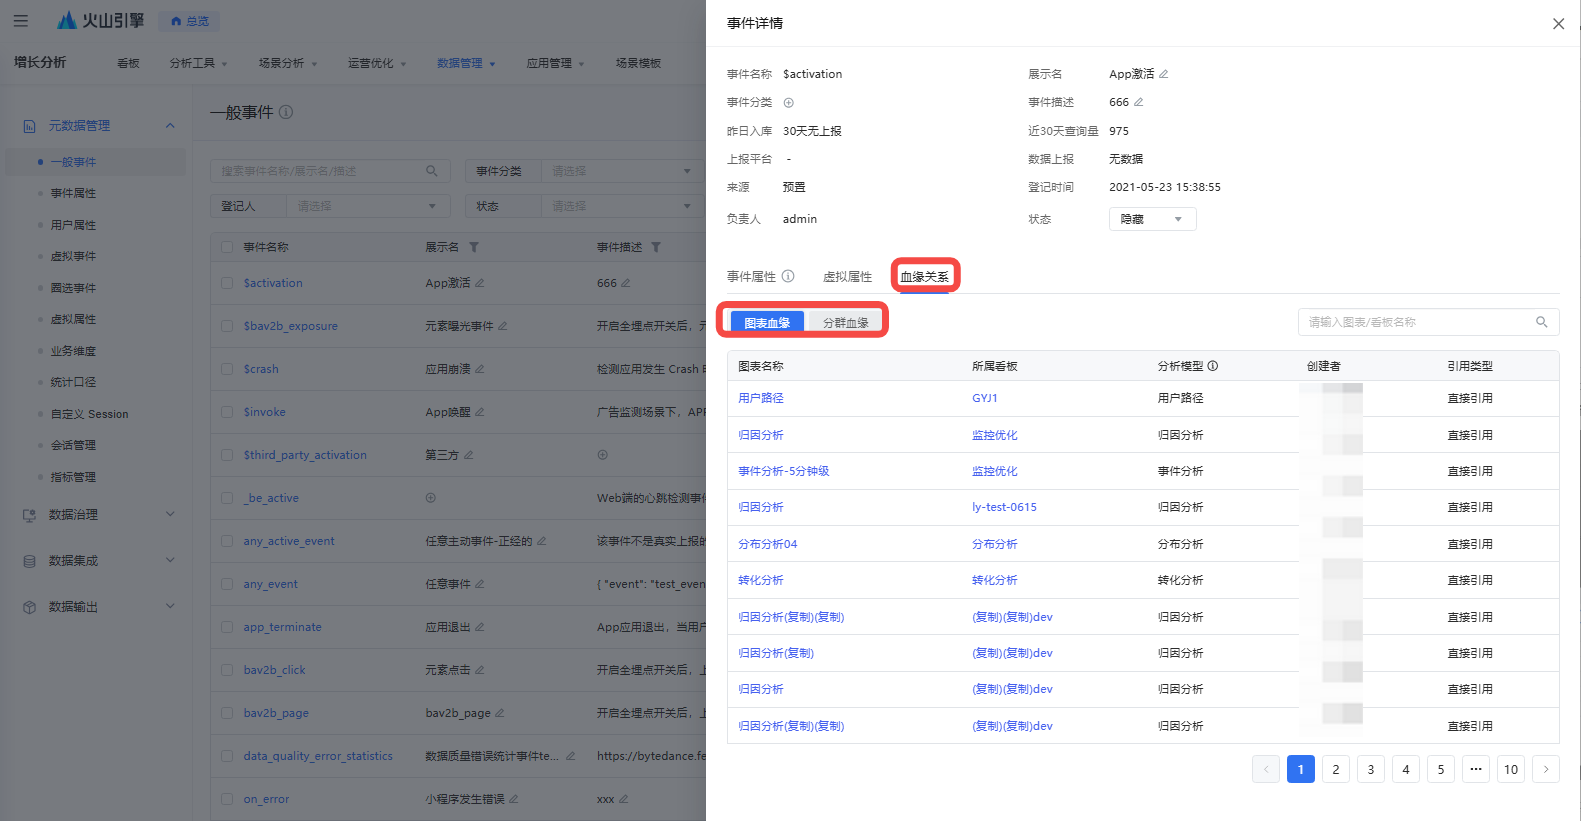
Task: Edit display name of $bav2b_exposure row
Action: pyautogui.click(x=503, y=326)
